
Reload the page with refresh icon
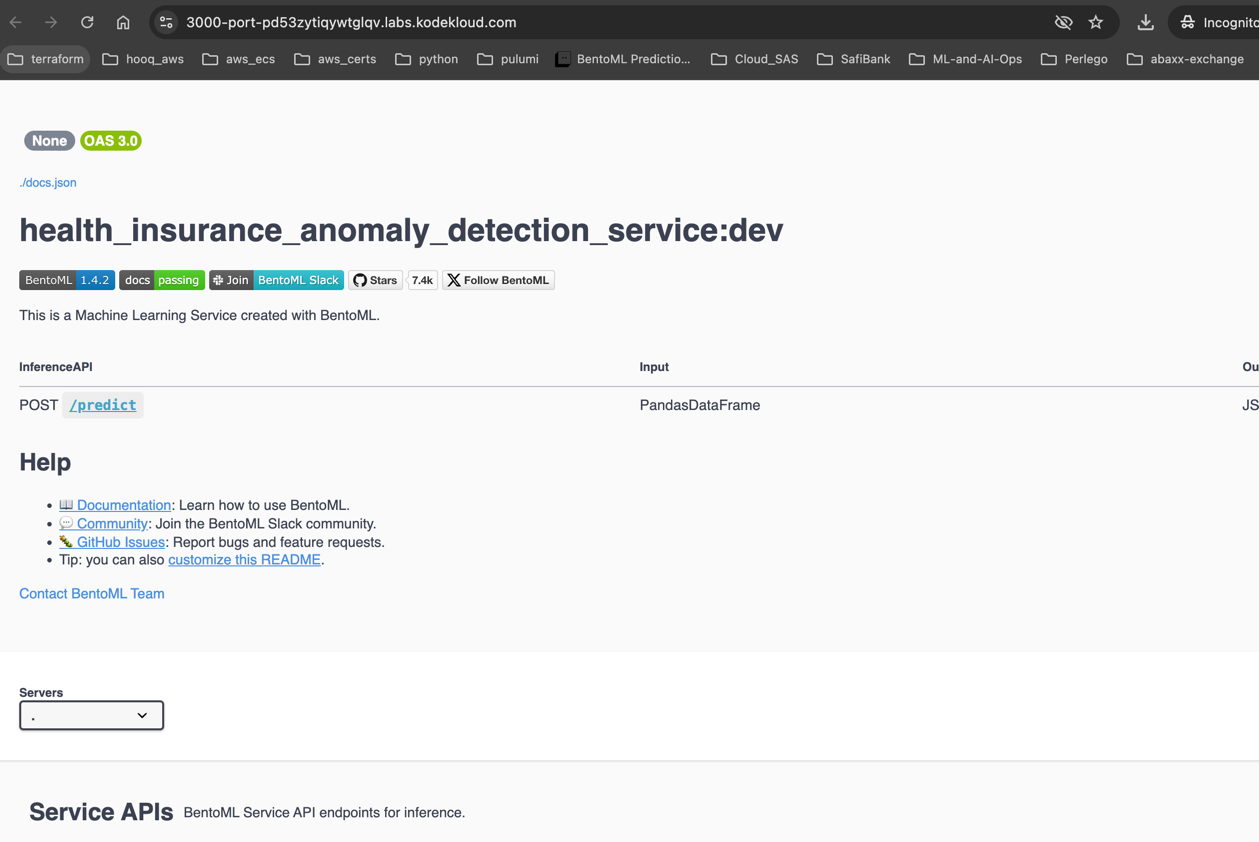(x=87, y=22)
